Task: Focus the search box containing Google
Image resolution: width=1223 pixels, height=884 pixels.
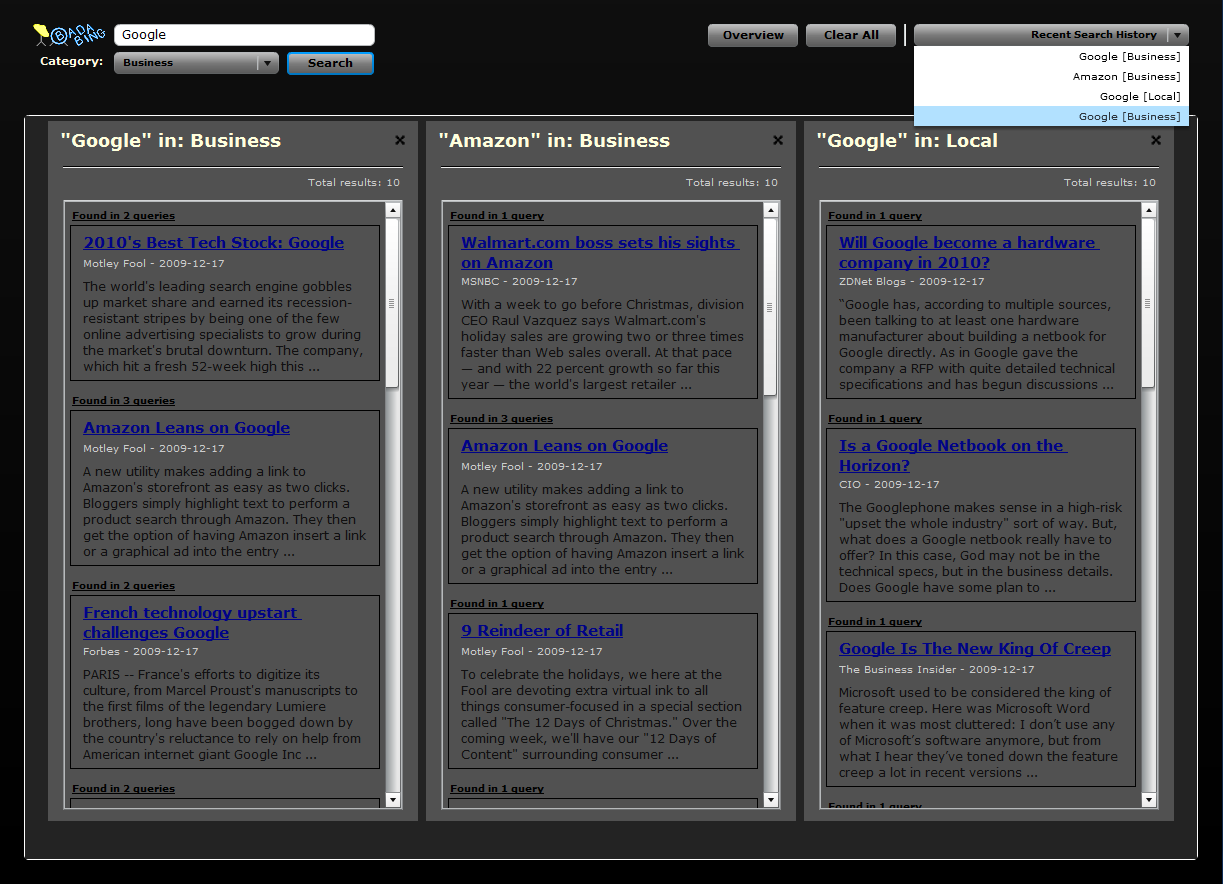Action: 244,35
